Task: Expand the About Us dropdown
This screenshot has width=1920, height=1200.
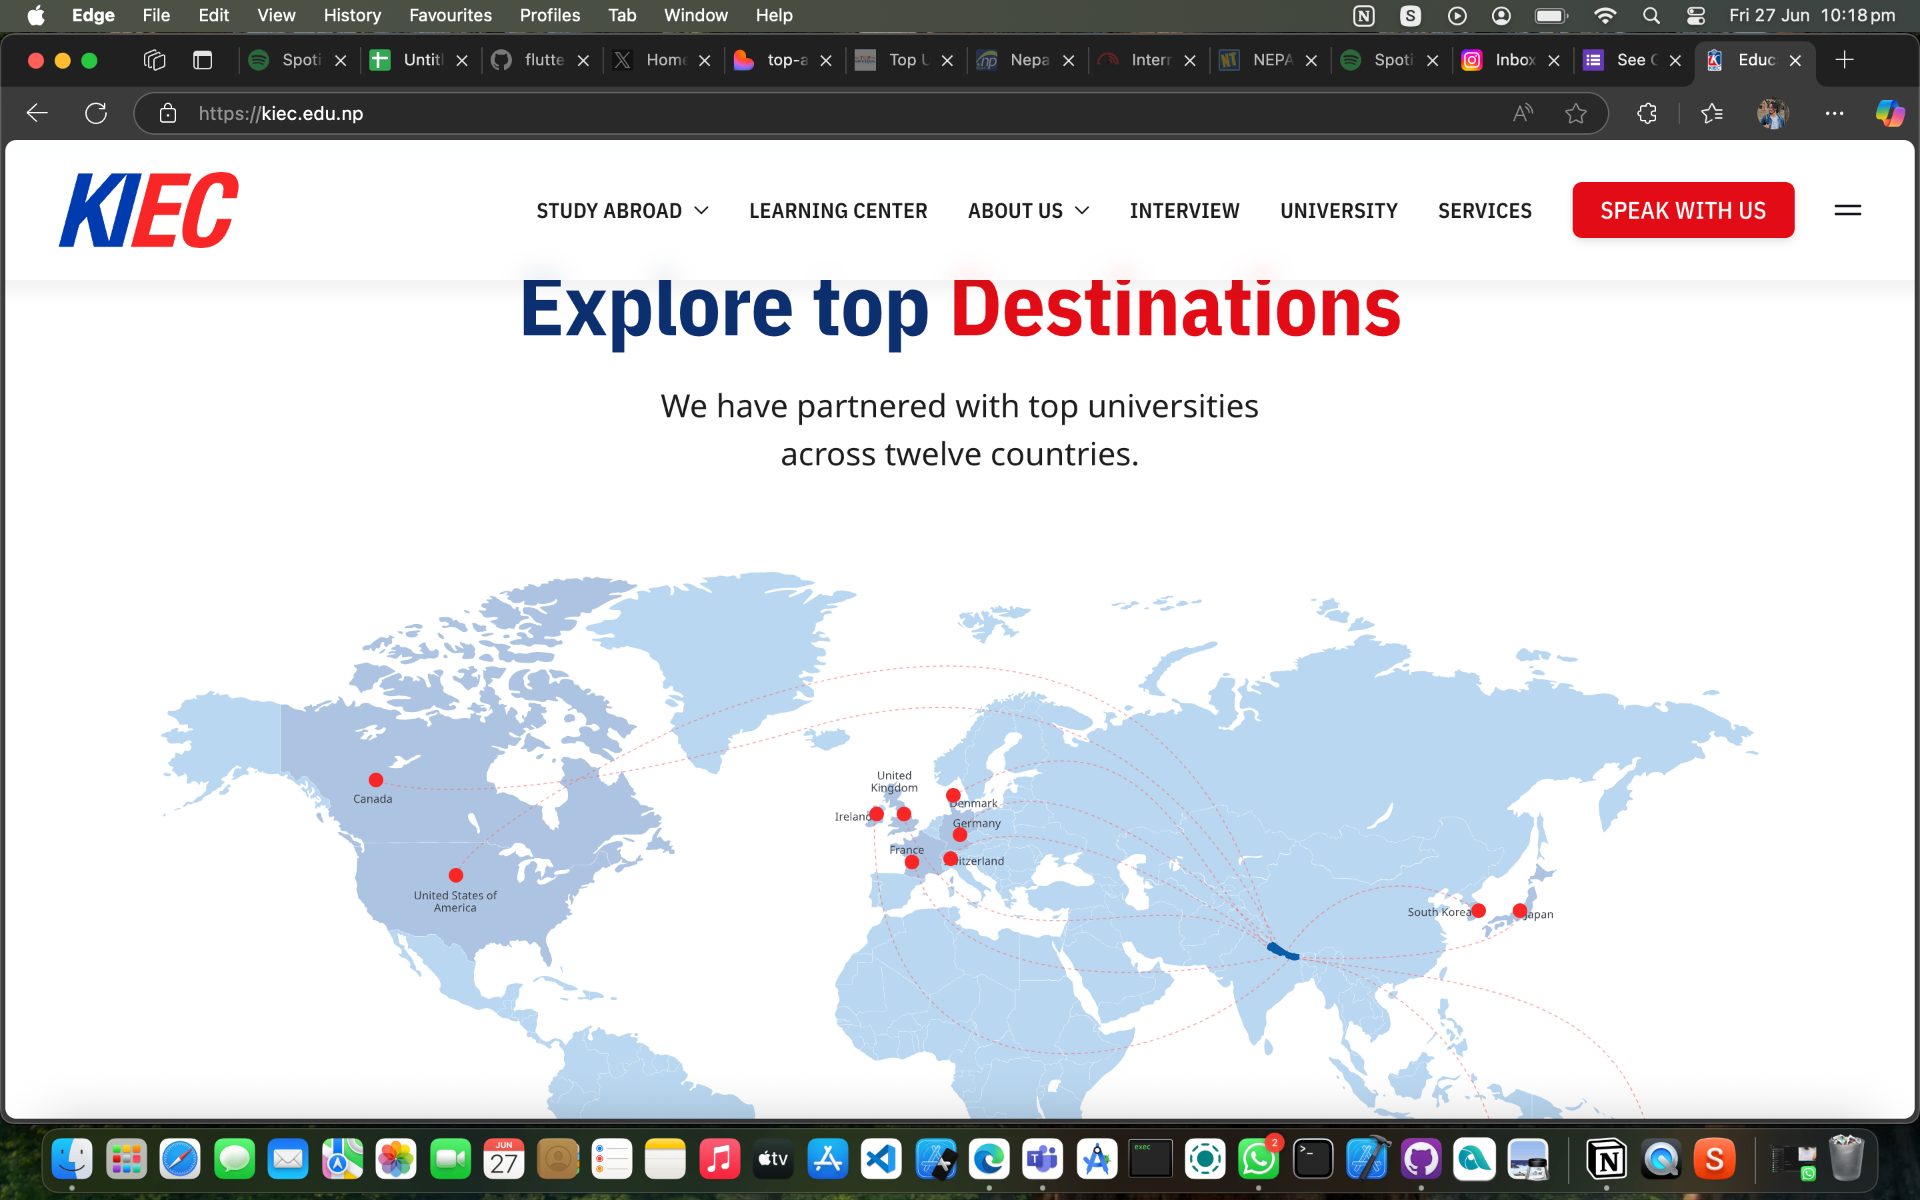Action: [1028, 211]
